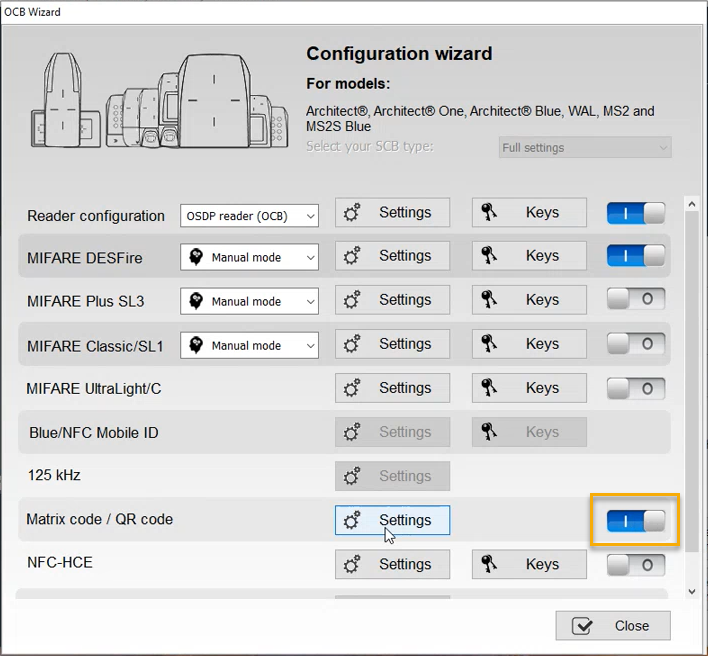Enable the MIFARE Plus SL3 toggle
Screen dimensions: 708x656
pyautogui.click(x=635, y=300)
